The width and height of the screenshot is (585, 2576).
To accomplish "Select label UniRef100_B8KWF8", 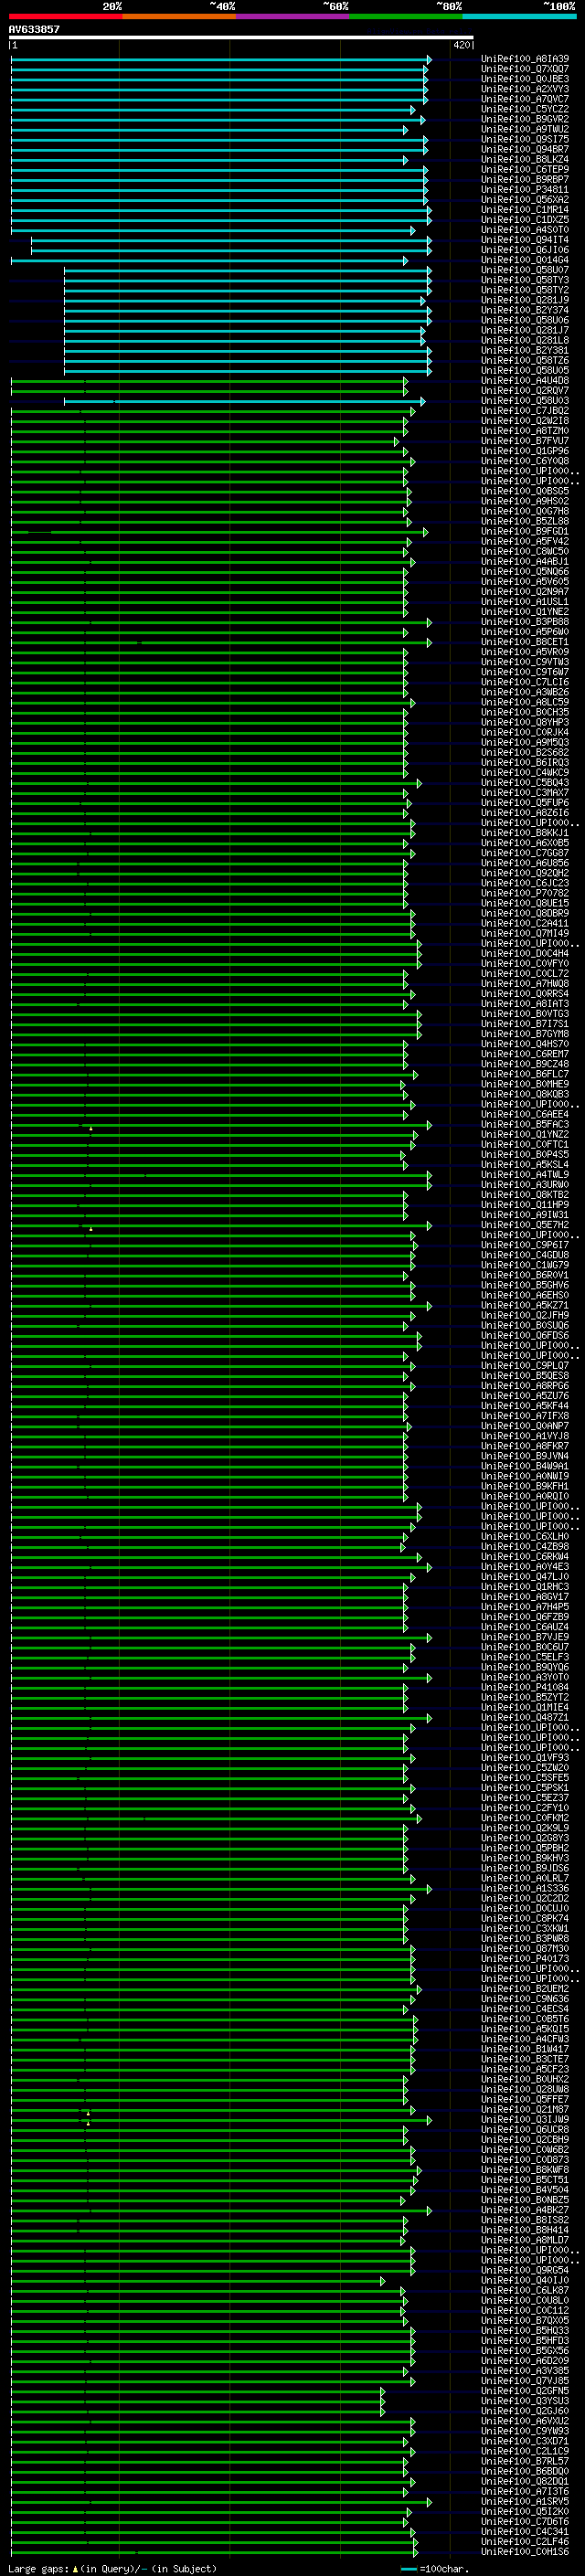I will pyautogui.click(x=525, y=2169).
